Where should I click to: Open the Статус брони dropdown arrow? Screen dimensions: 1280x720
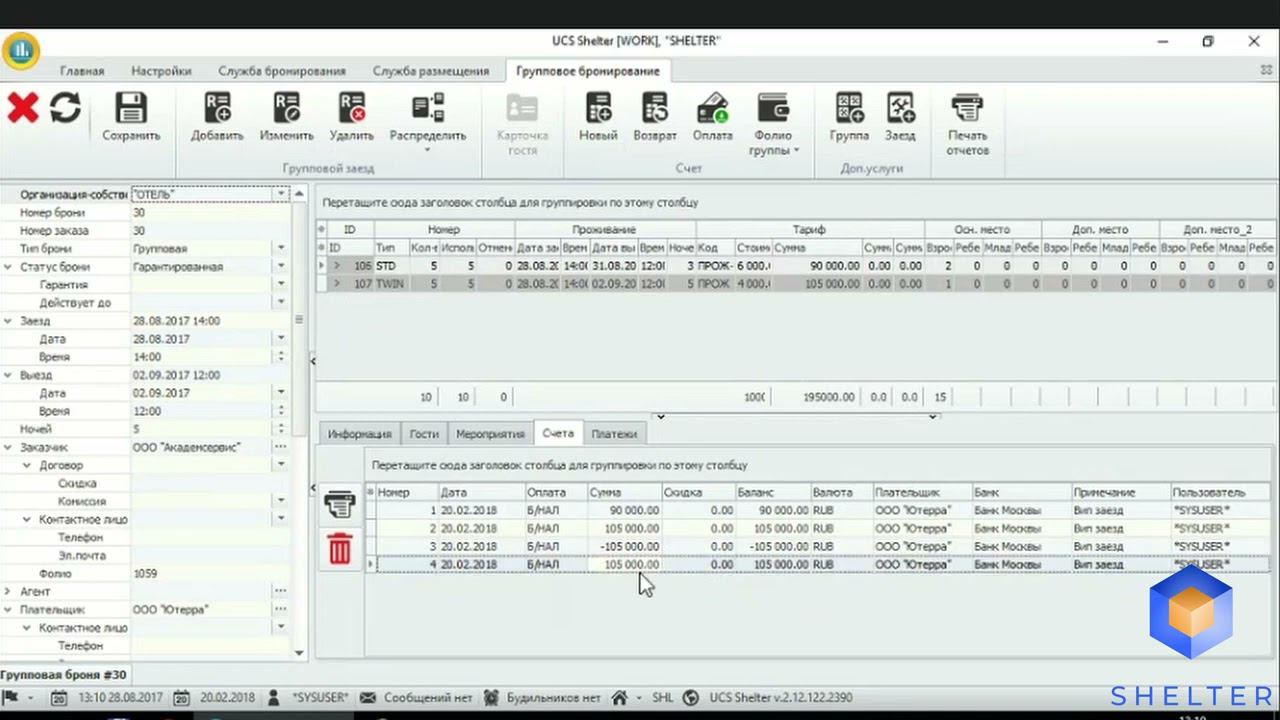click(281, 266)
